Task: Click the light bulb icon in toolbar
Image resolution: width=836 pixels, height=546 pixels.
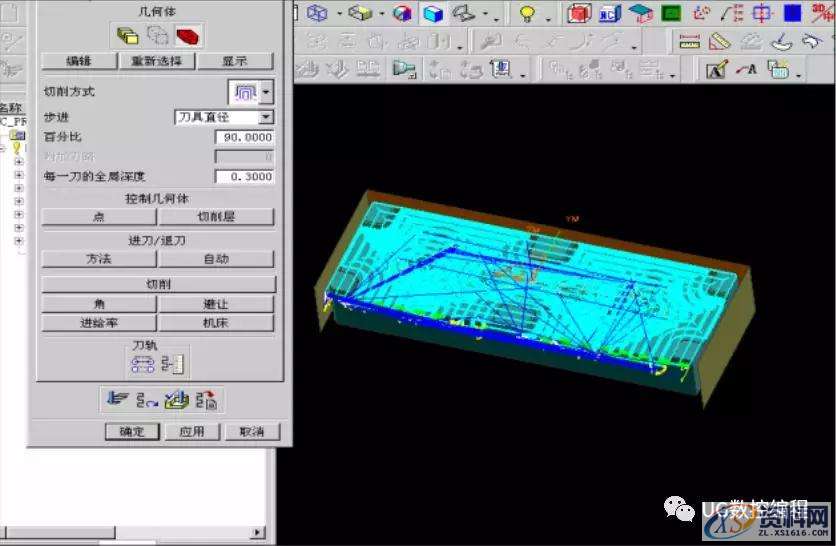Action: point(527,14)
